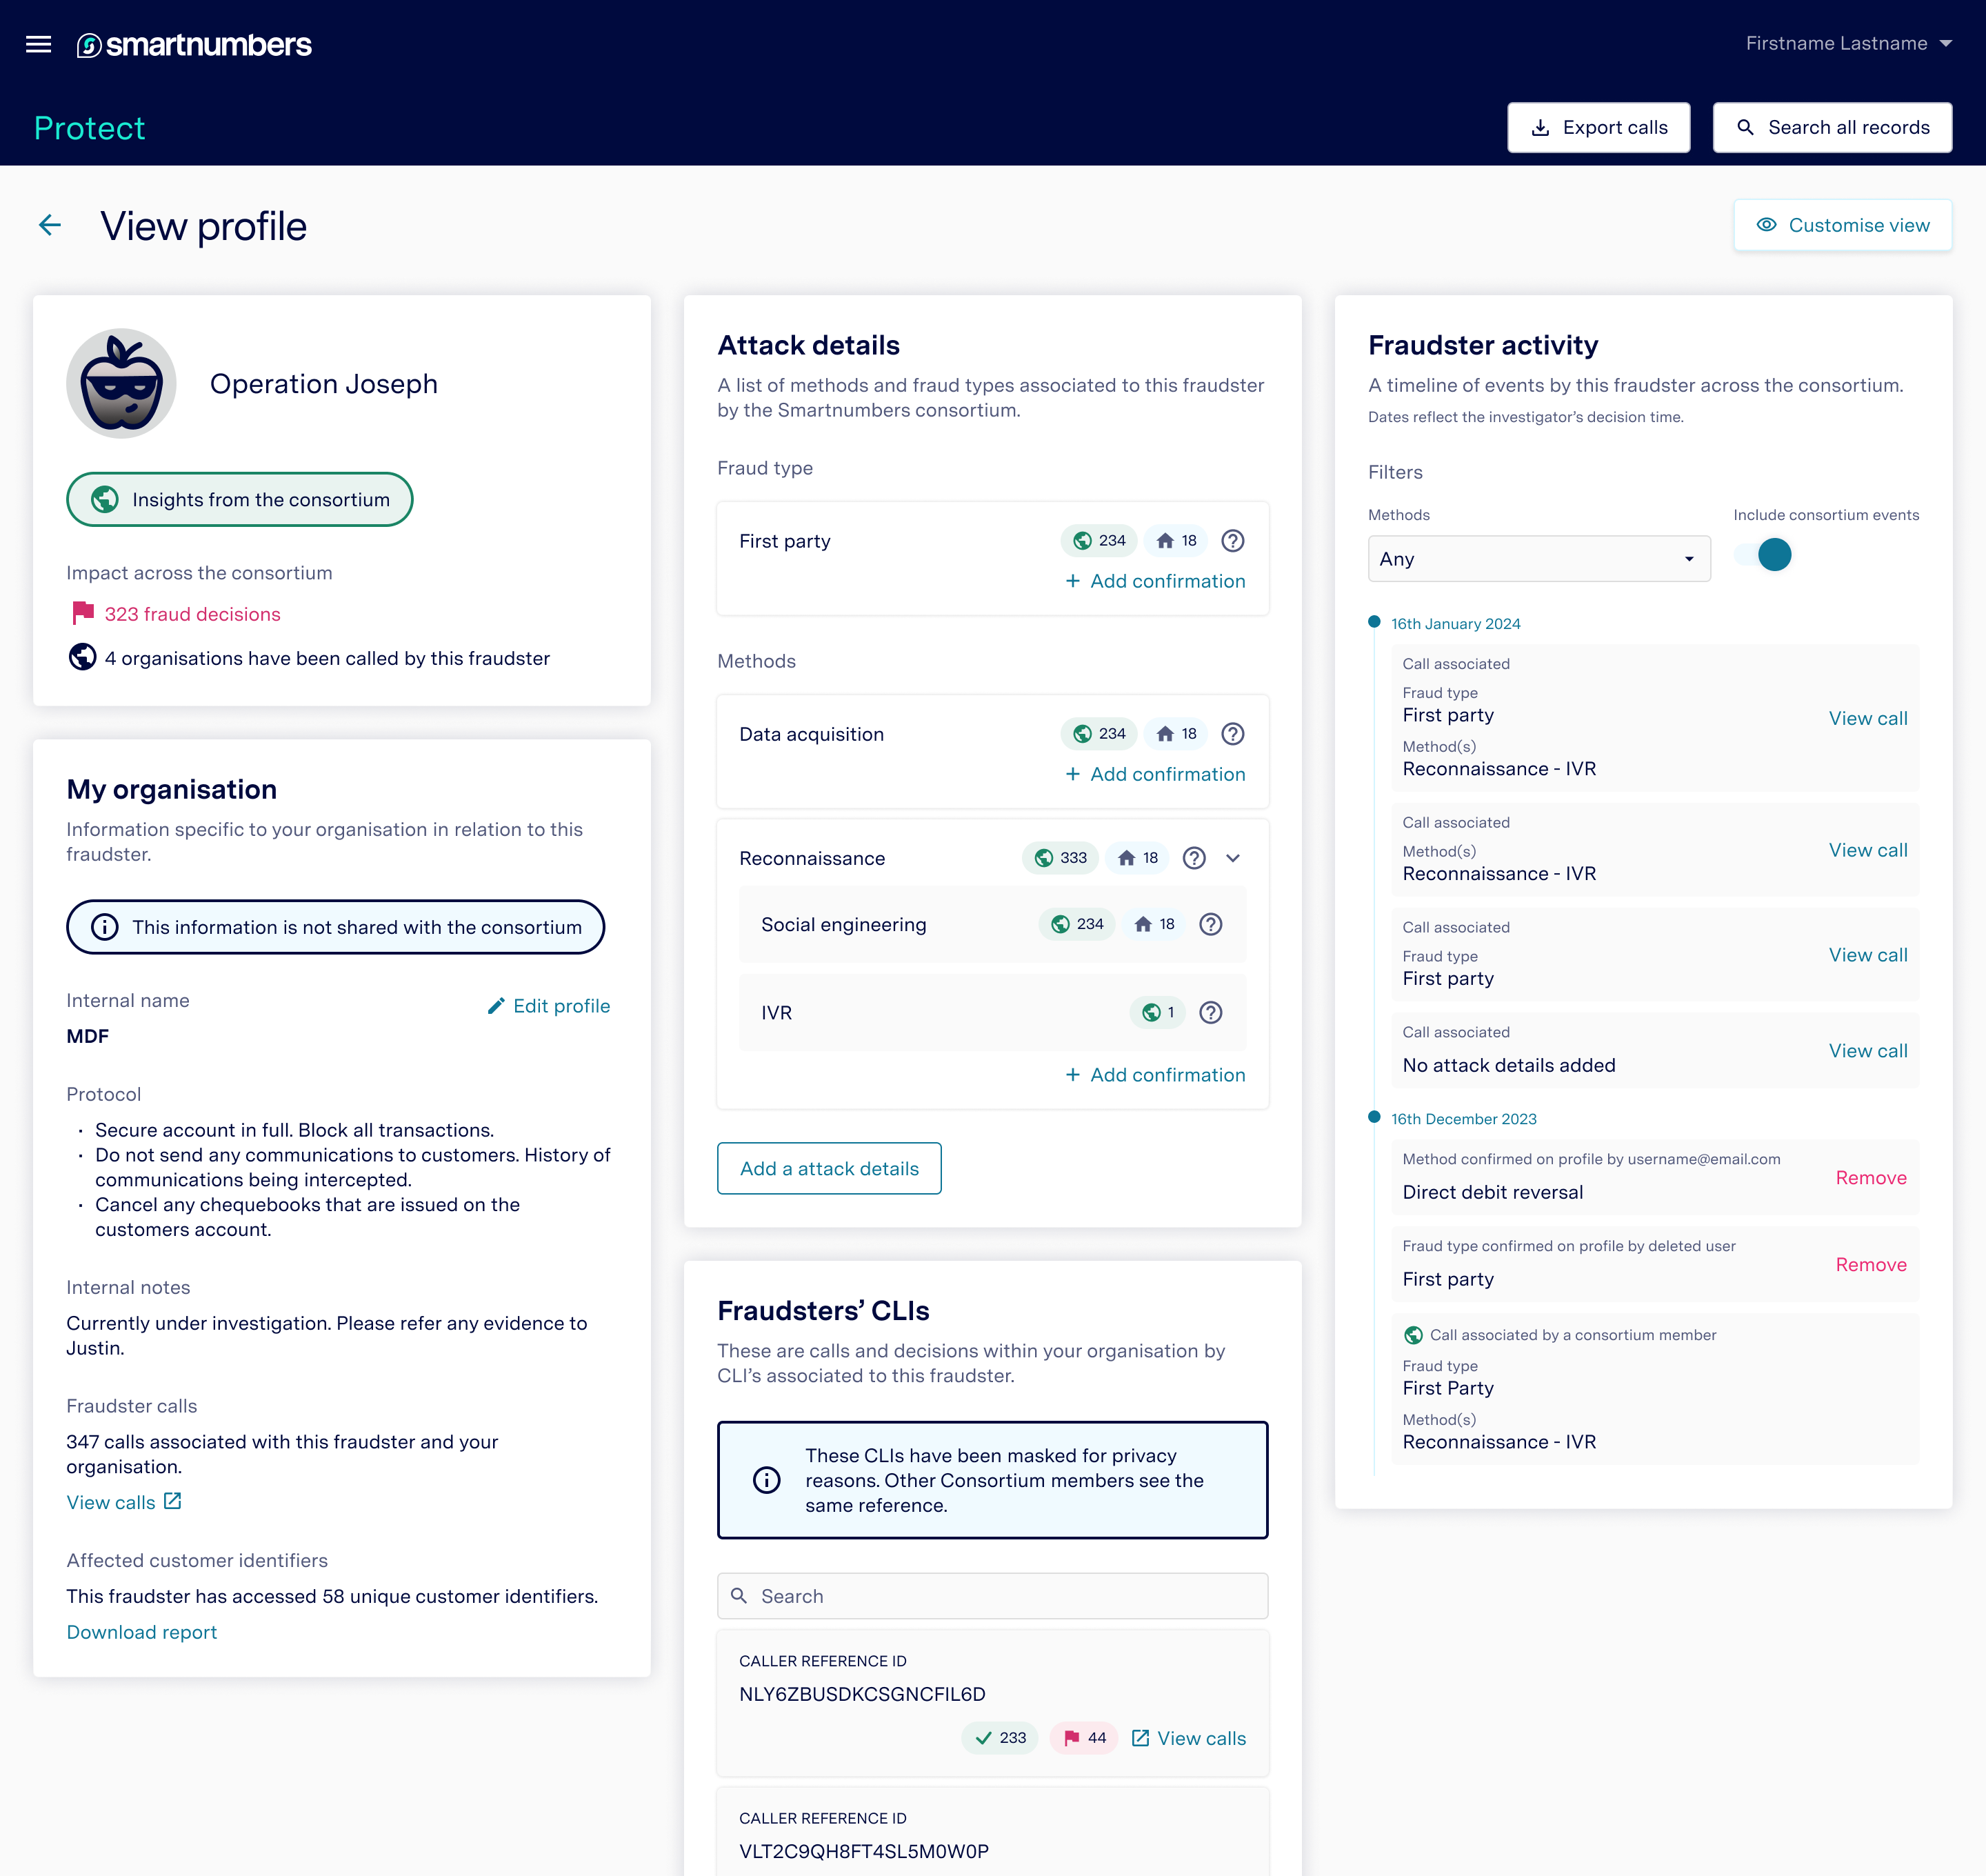Image resolution: width=1986 pixels, height=1876 pixels.
Task: Open the hamburger navigation menu
Action: click(38, 44)
